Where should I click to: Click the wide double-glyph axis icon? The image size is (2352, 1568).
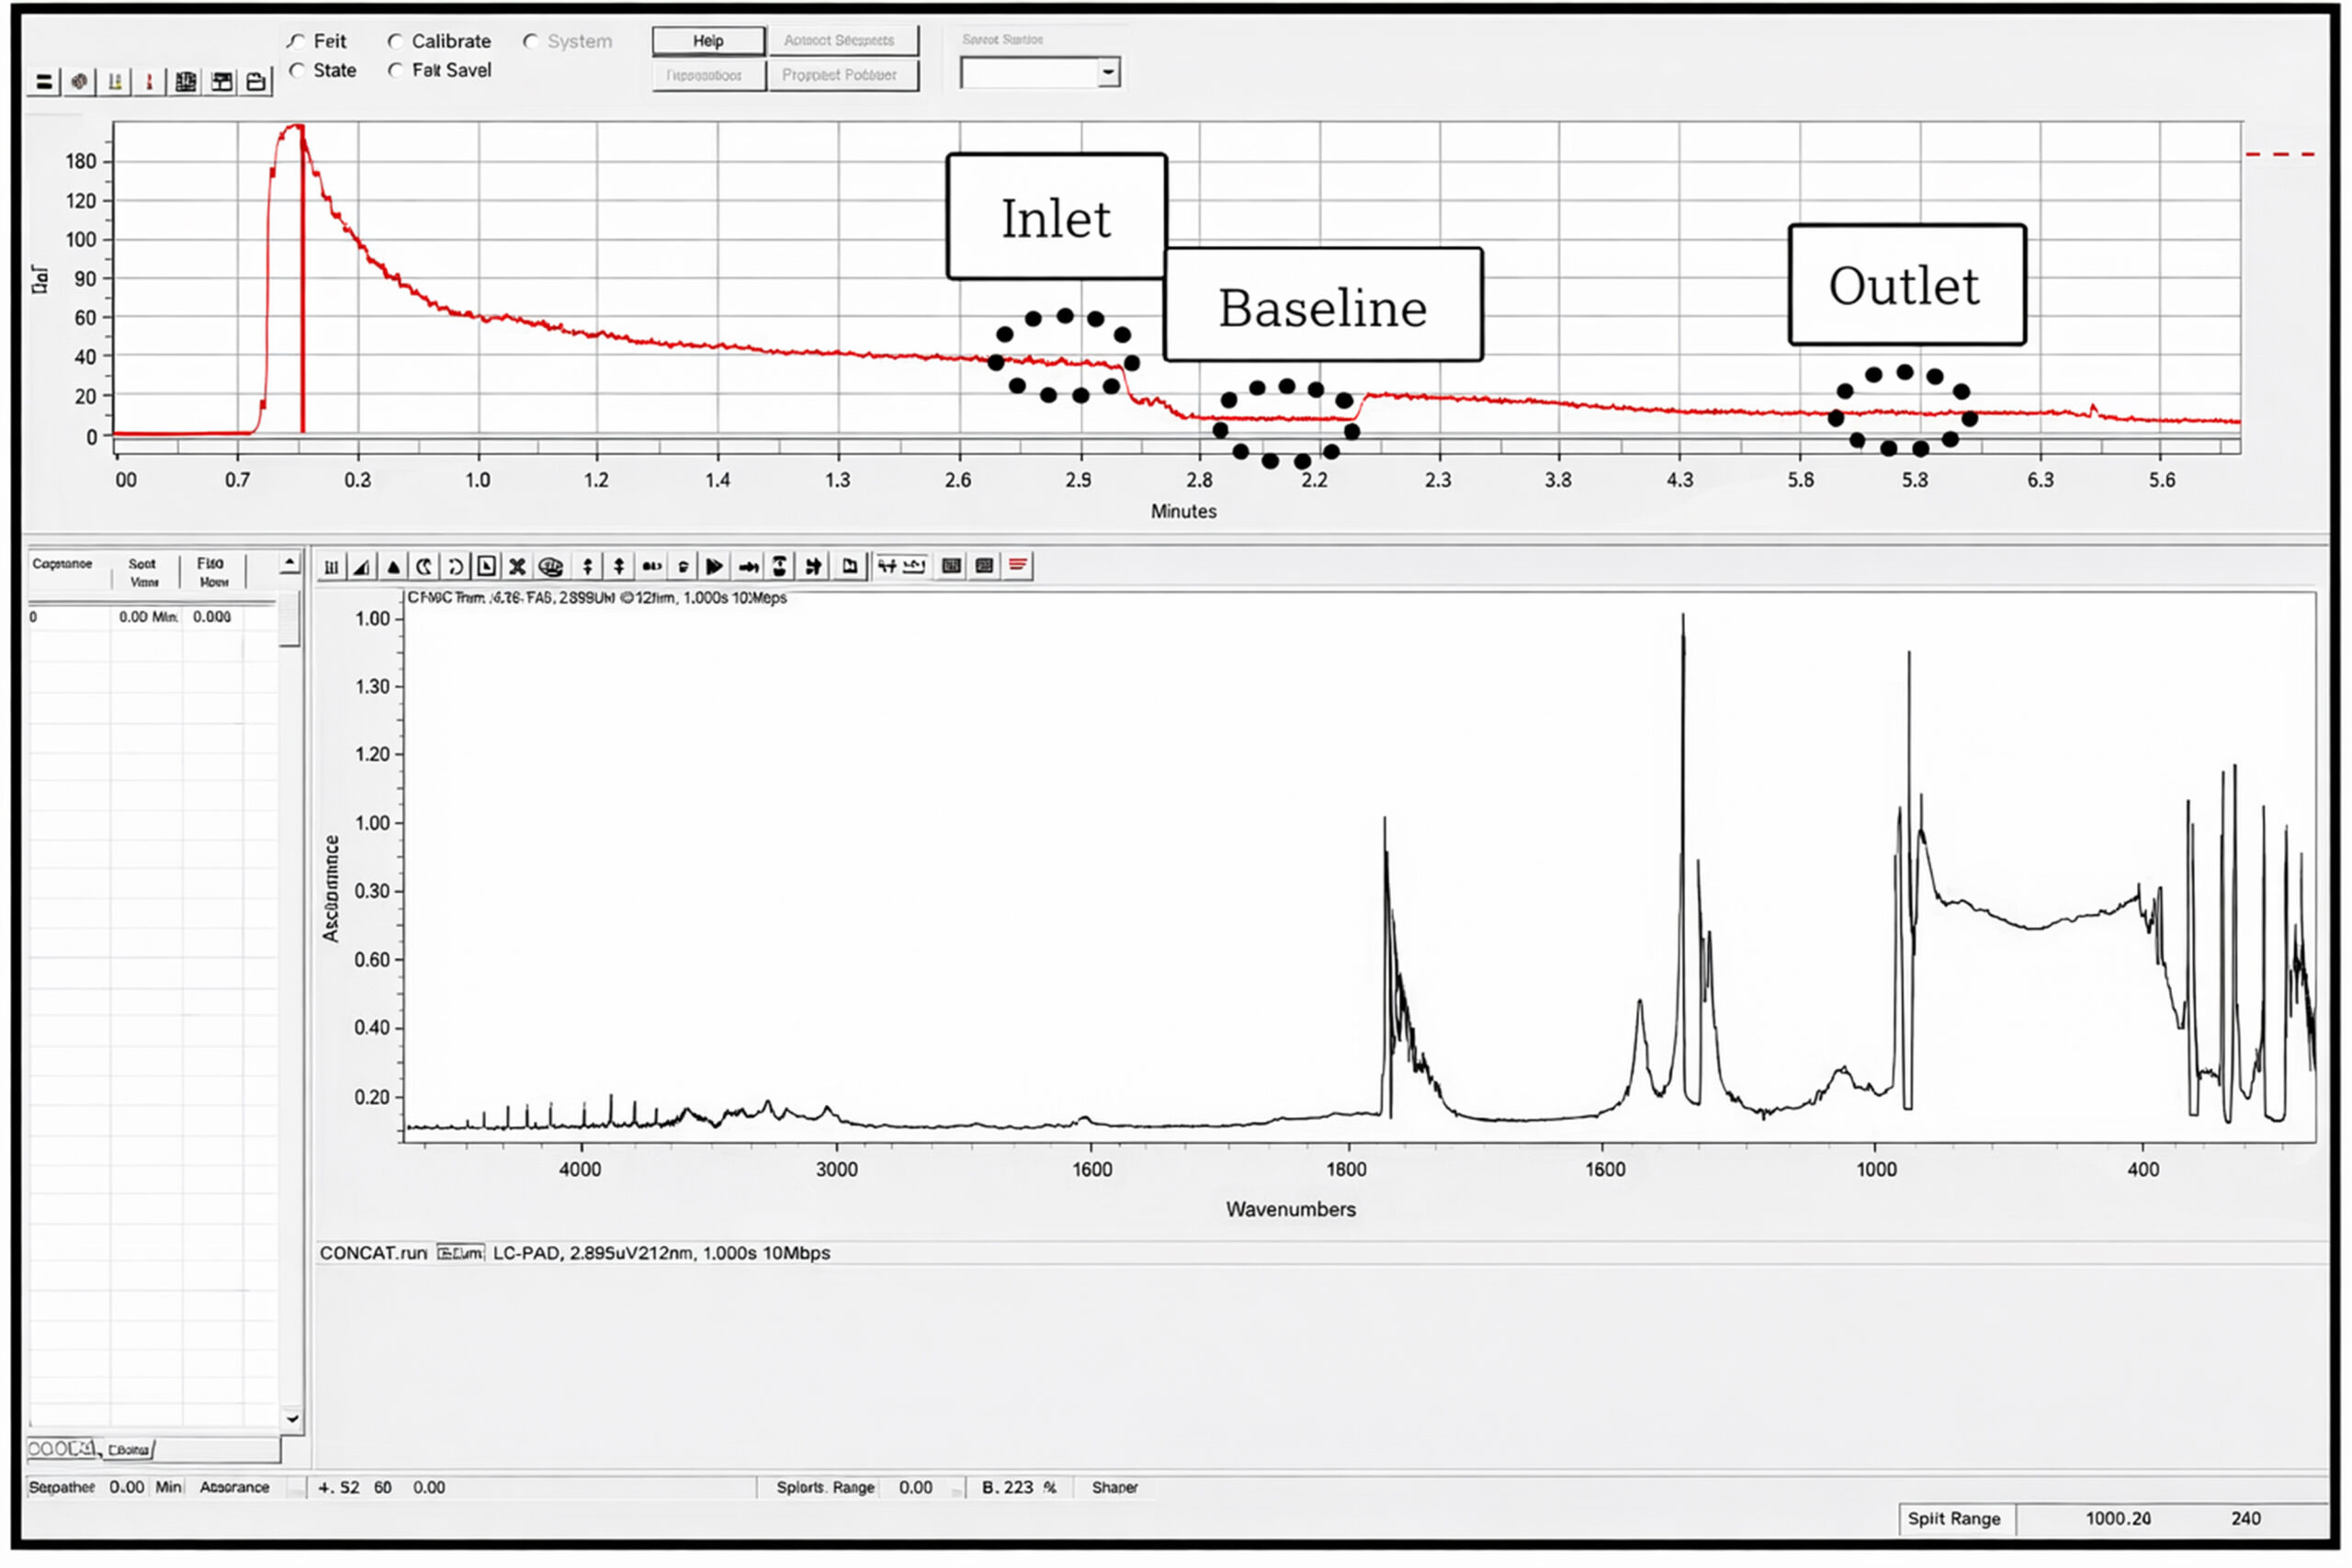click(x=901, y=567)
